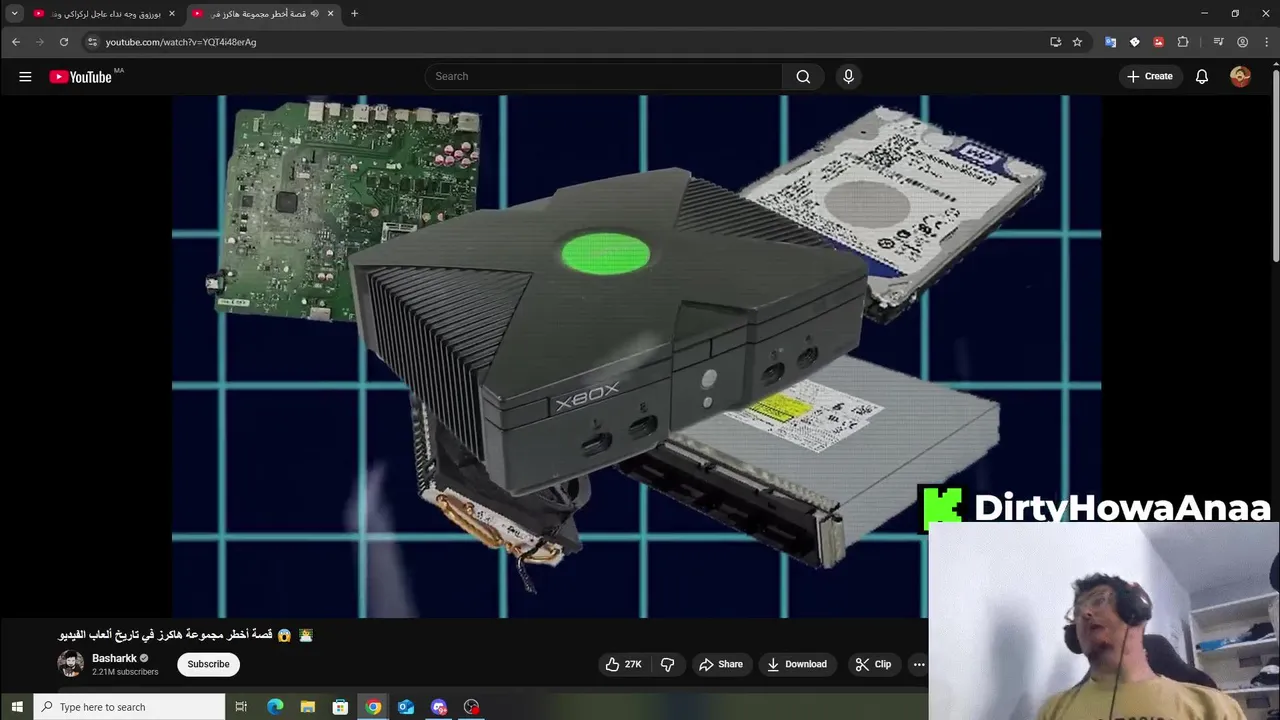The width and height of the screenshot is (1280, 720).
Task: Open the browser Extensions puzzle icon
Action: click(1183, 42)
